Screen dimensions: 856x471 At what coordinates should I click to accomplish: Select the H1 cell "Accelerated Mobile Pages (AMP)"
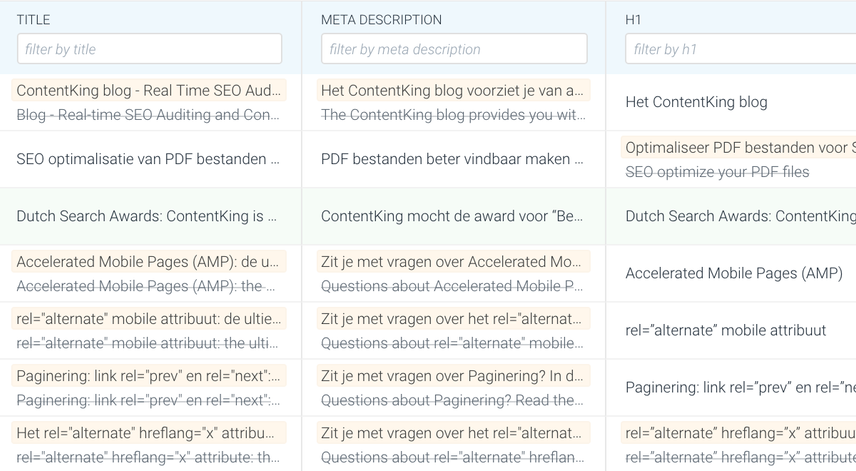pos(733,273)
